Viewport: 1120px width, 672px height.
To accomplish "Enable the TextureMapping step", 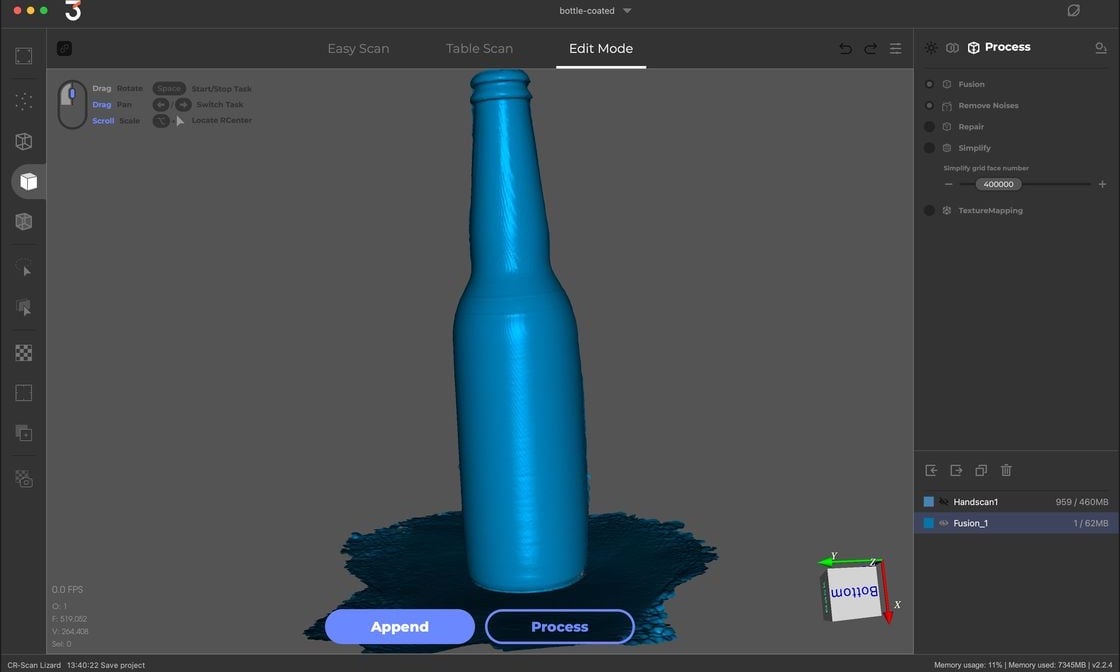I will 930,211.
